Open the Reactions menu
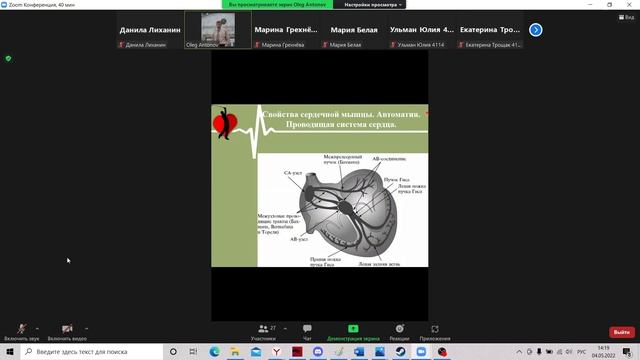This screenshot has width=640, height=360. pos(399,332)
